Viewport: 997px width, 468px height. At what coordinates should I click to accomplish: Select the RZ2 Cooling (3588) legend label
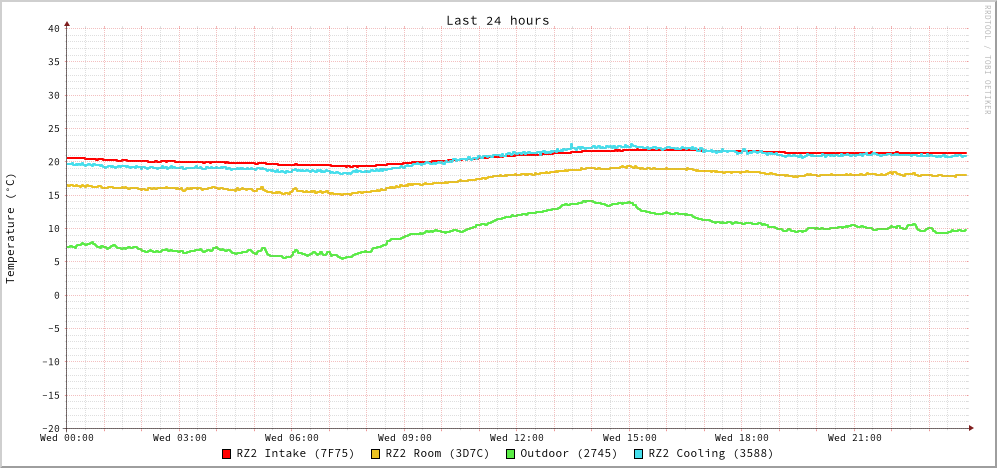pos(710,453)
